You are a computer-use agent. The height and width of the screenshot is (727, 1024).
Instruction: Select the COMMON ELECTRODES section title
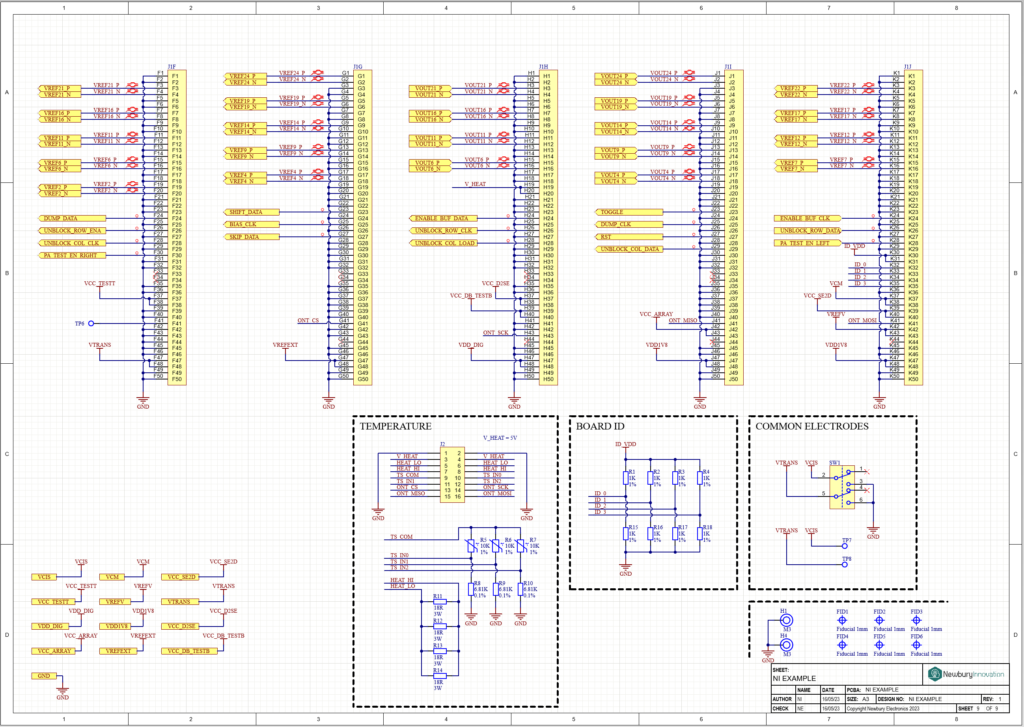pyautogui.click(x=811, y=426)
